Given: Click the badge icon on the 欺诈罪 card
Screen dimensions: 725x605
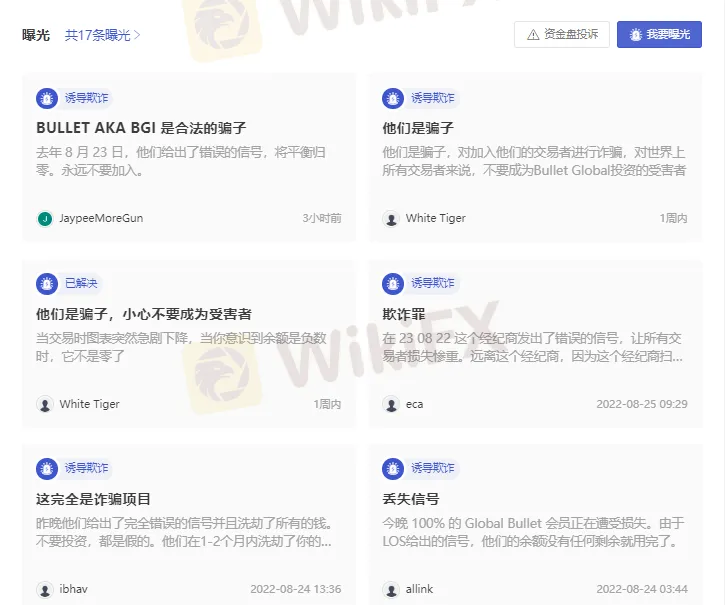Looking at the screenshot, I should click(393, 284).
